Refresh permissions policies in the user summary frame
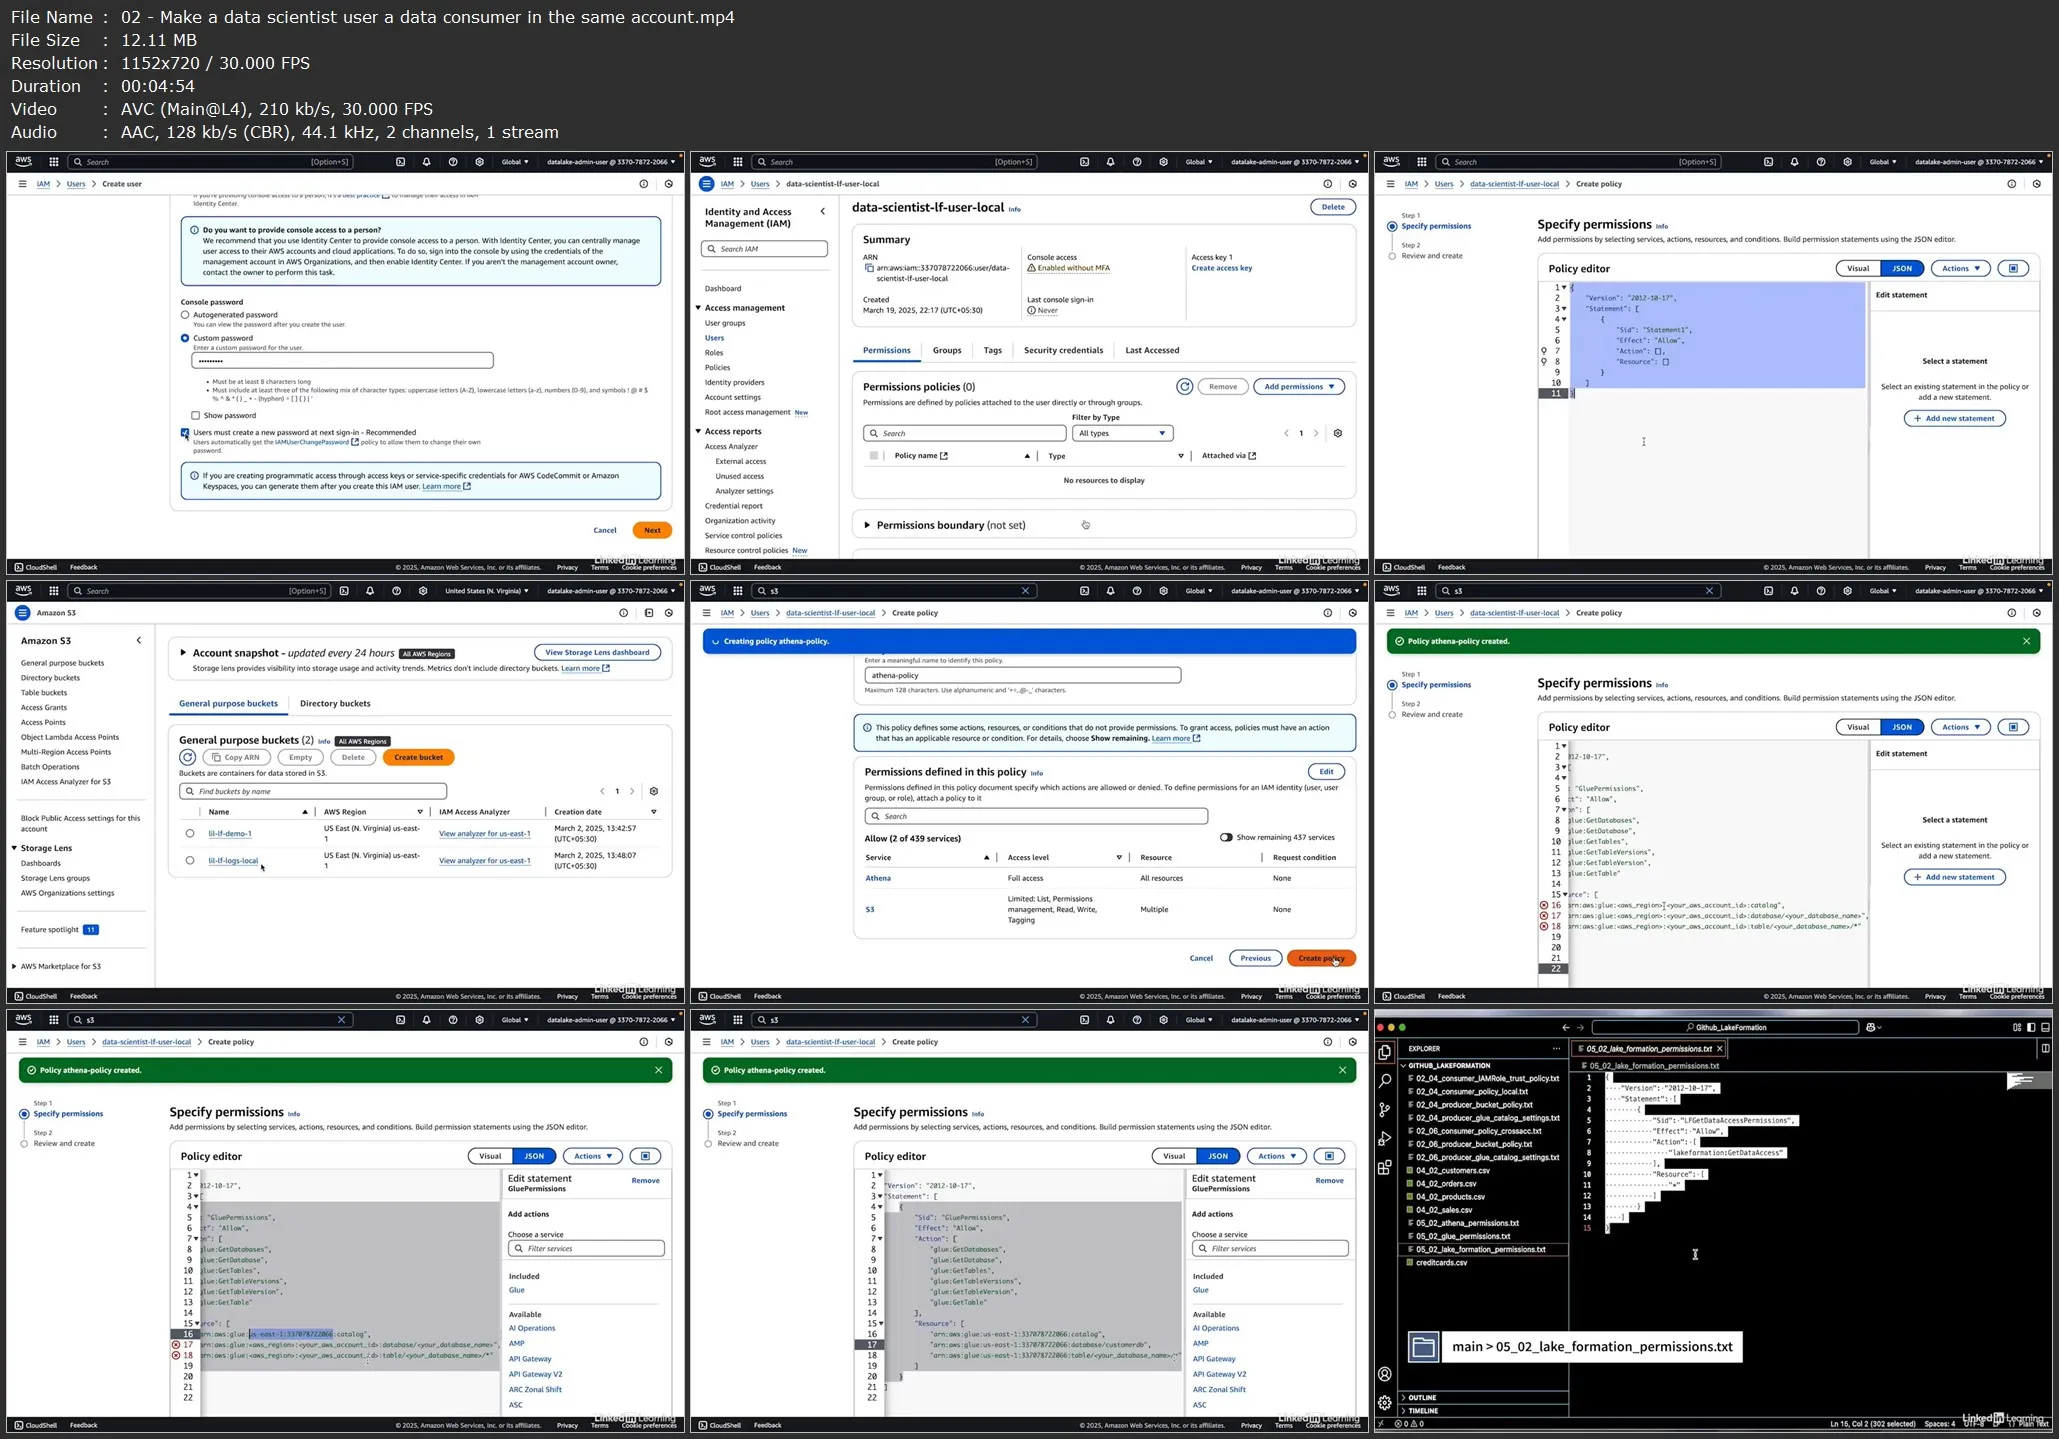This screenshot has height=1439, width=2059. 1184,386
